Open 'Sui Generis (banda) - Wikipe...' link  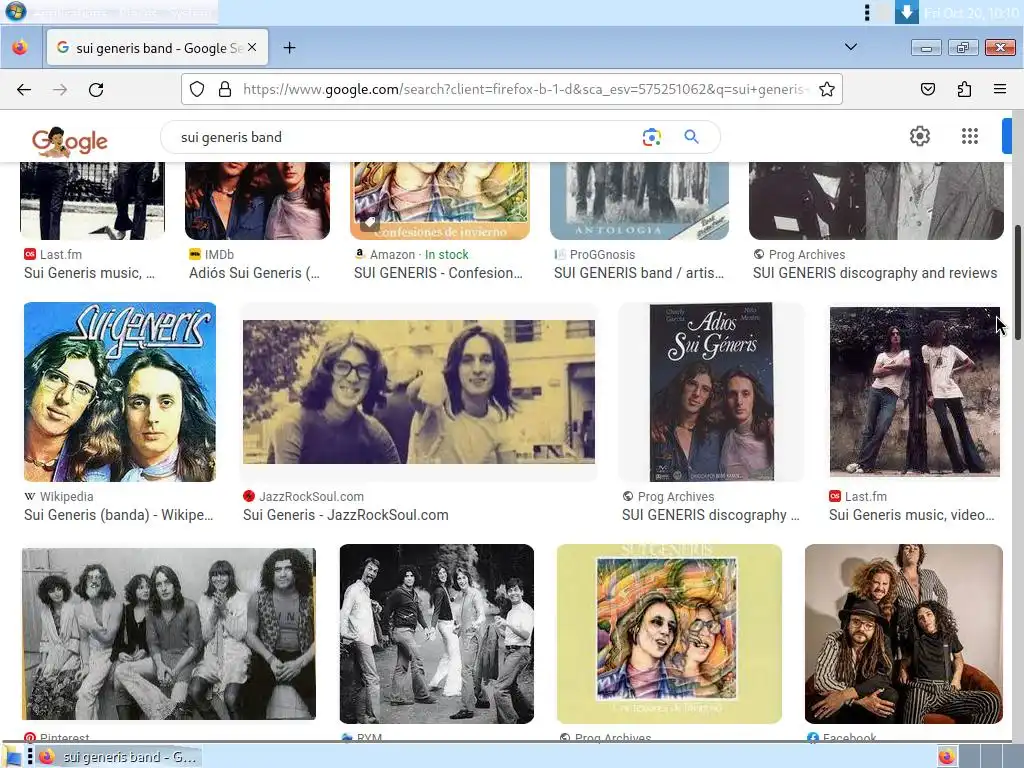(x=118, y=515)
